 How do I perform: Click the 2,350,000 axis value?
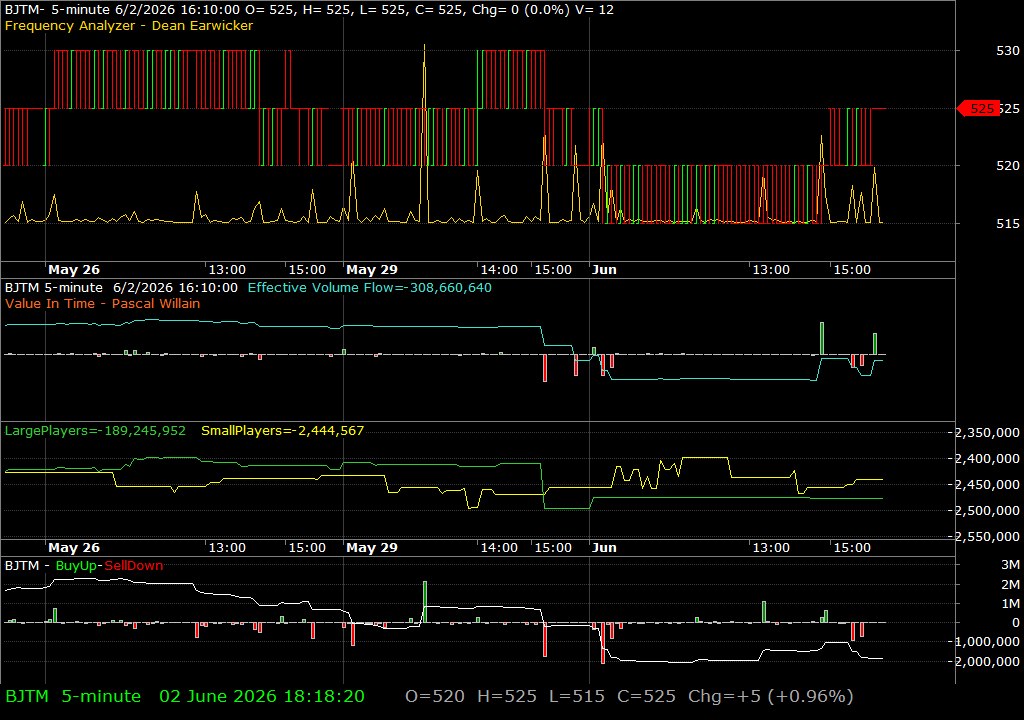[987, 433]
